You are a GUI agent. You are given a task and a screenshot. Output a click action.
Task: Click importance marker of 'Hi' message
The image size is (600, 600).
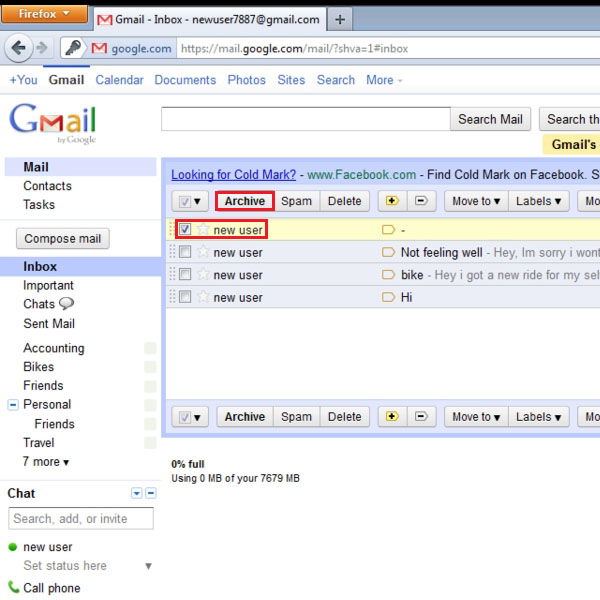[388, 297]
